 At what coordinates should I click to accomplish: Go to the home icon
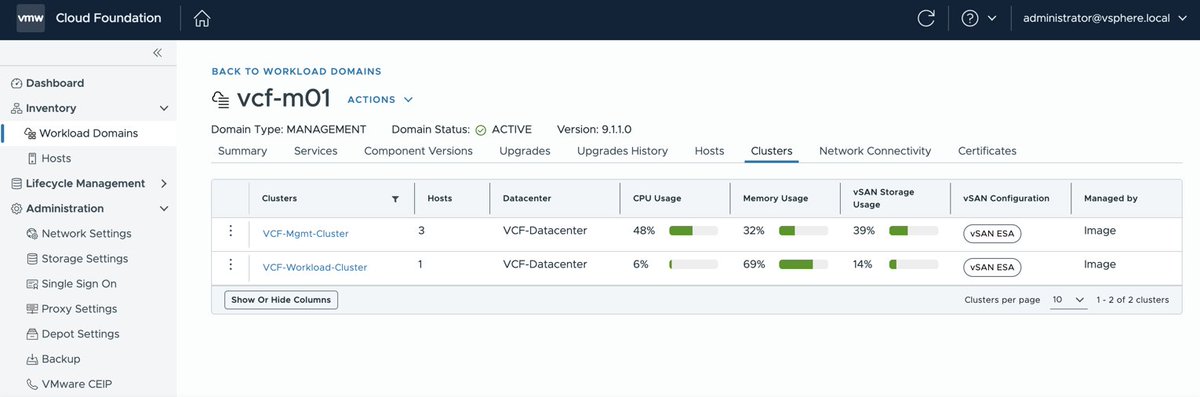tap(202, 18)
